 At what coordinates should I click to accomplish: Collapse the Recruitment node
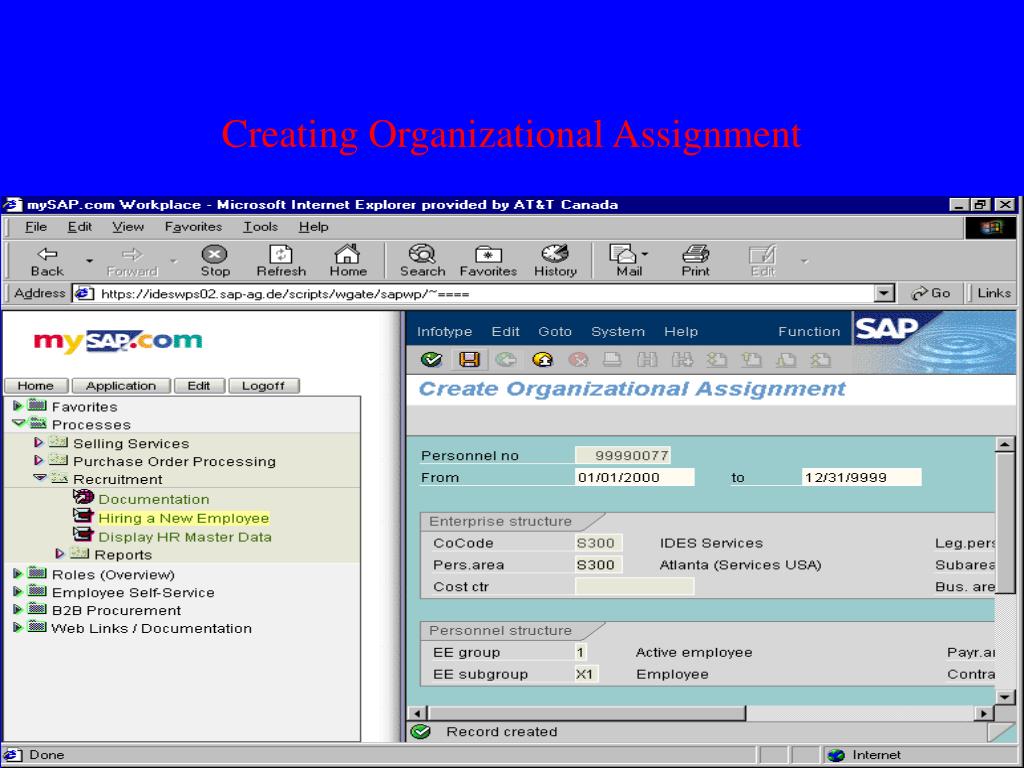(40, 478)
